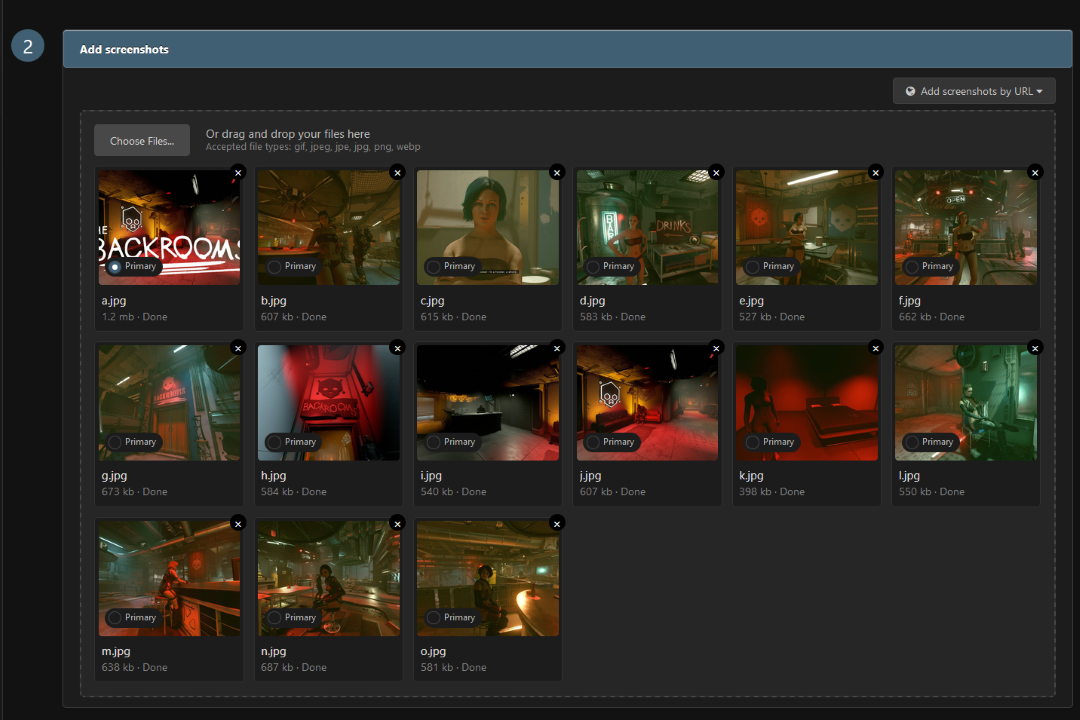Click the j.jpg file name
This screenshot has width=1080, height=720.
click(590, 475)
